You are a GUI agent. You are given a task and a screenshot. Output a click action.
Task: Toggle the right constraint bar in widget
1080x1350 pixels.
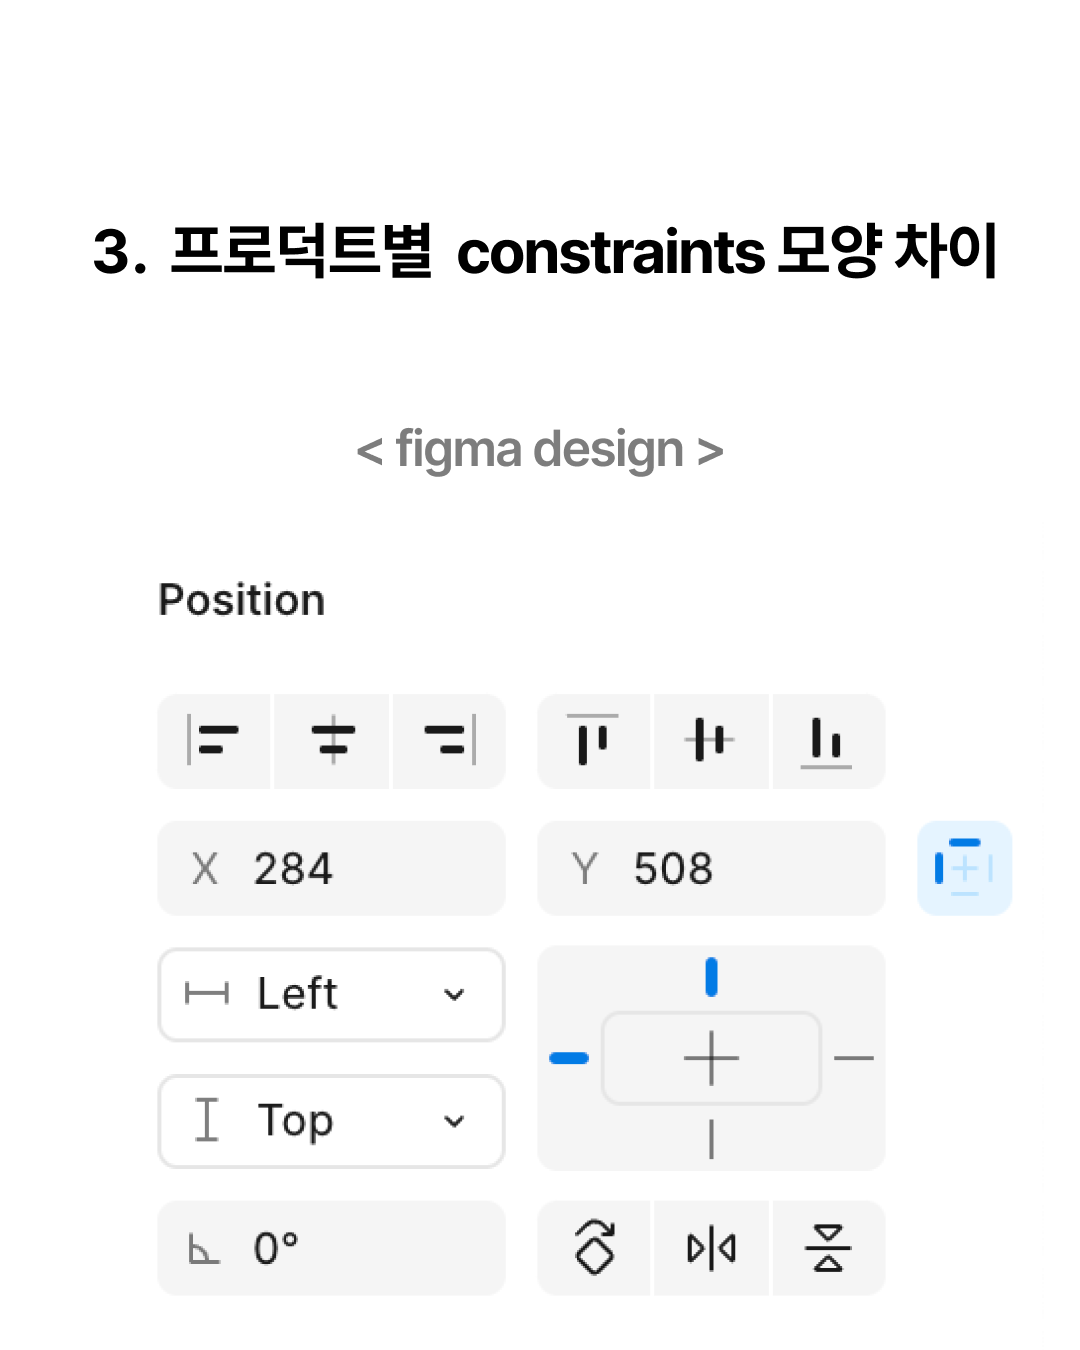pos(854,1058)
